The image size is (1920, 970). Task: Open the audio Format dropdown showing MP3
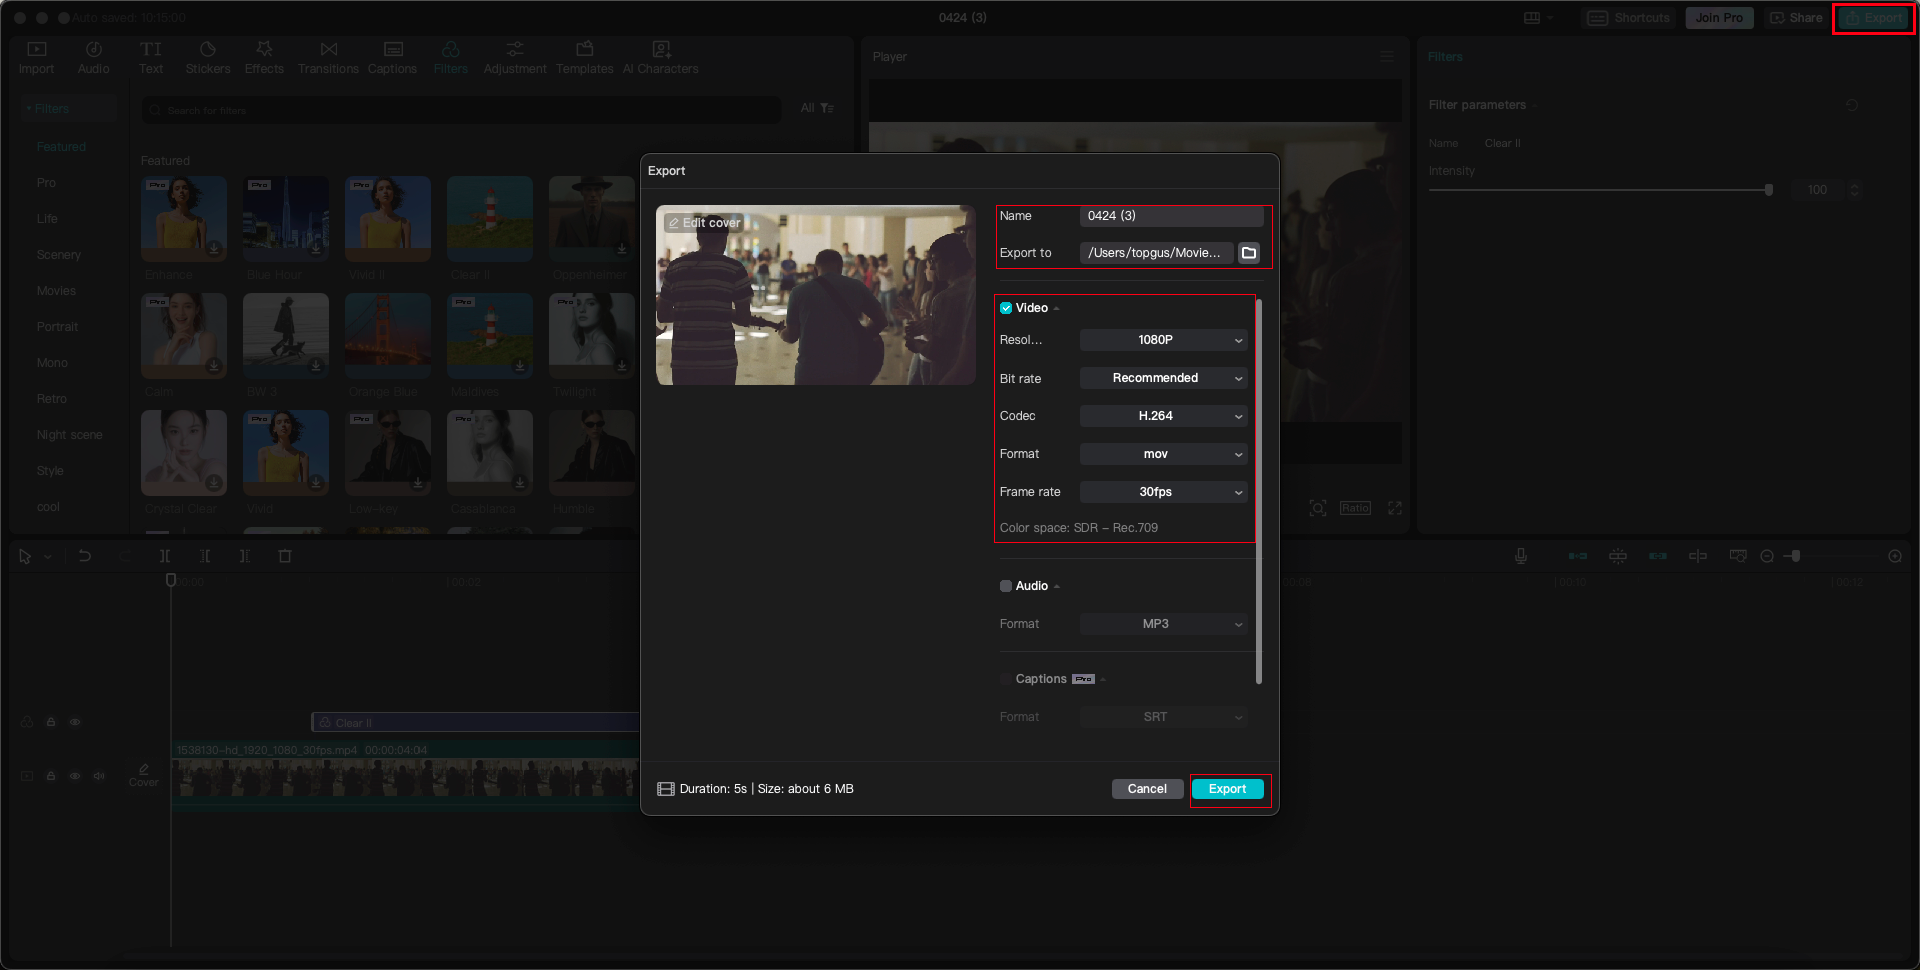[1164, 624]
